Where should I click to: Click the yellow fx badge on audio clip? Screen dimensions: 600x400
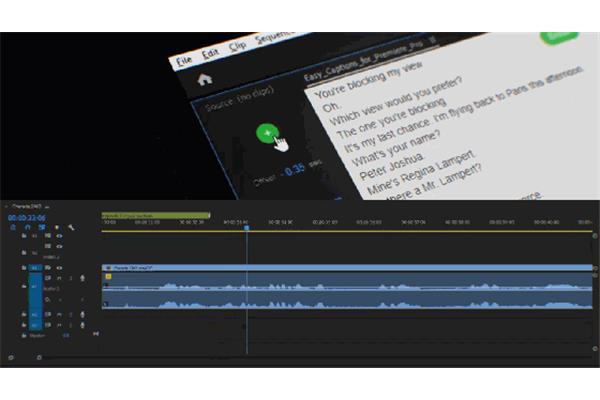point(108,276)
